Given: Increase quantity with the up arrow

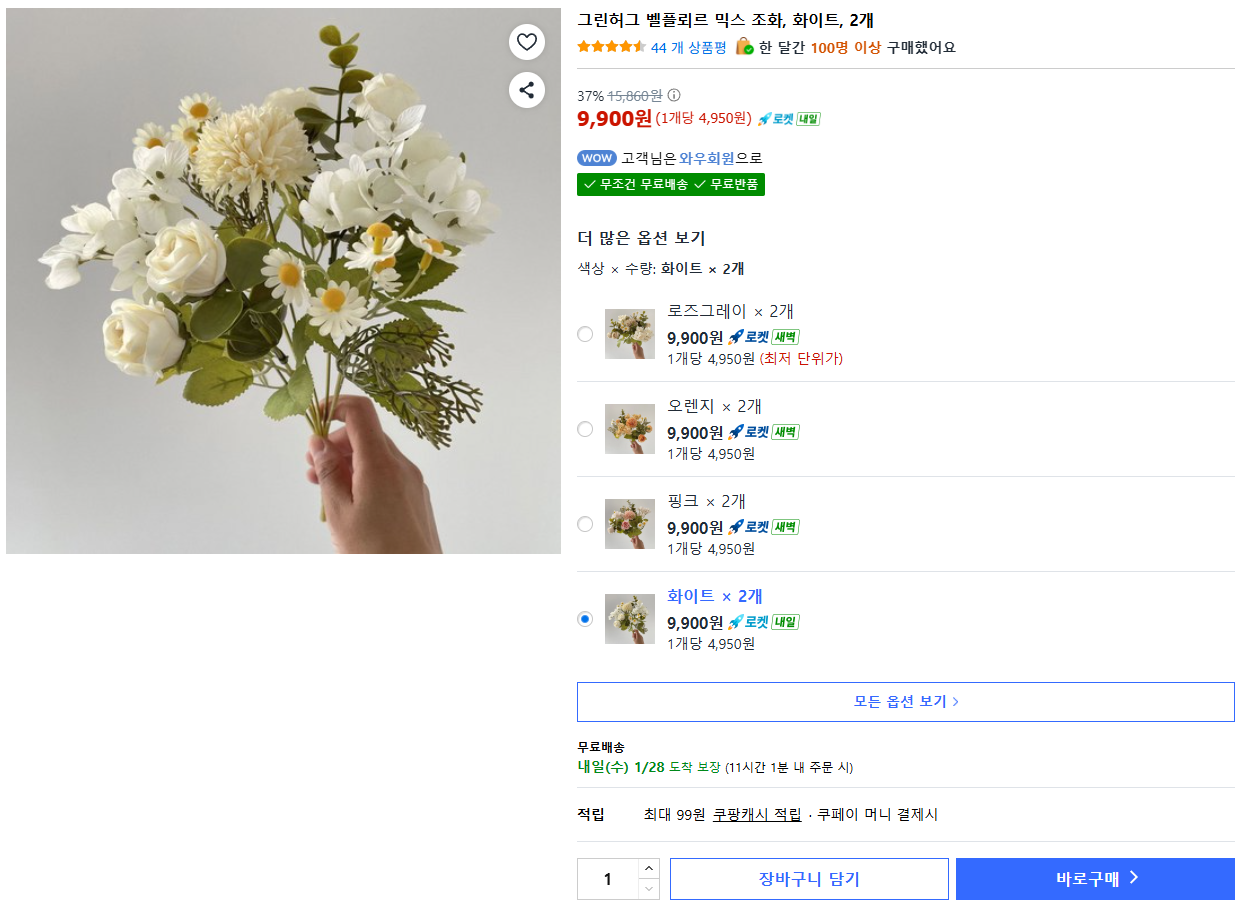Looking at the screenshot, I should (x=649, y=869).
